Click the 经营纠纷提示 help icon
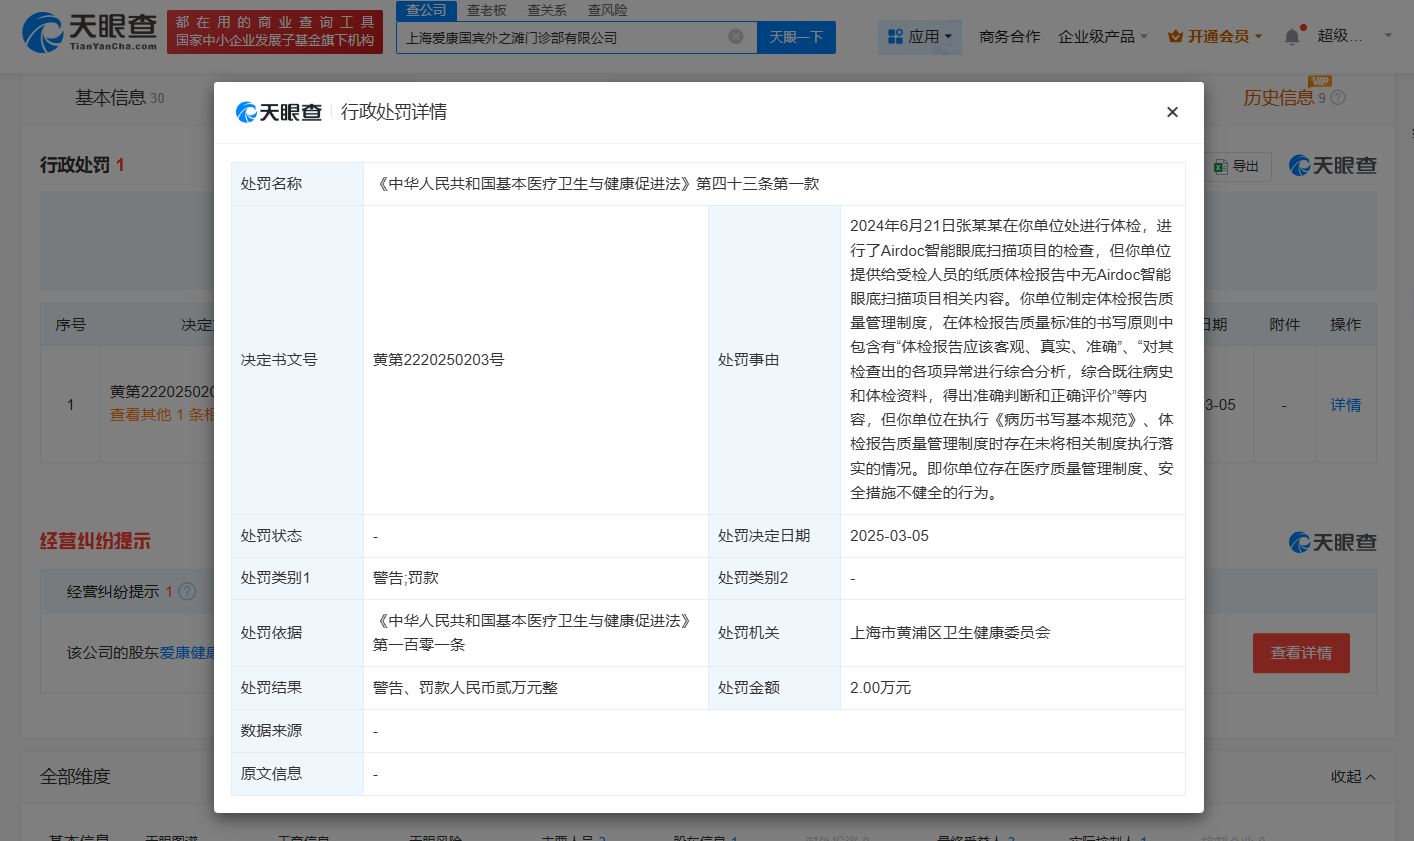The image size is (1414, 841). (x=187, y=592)
